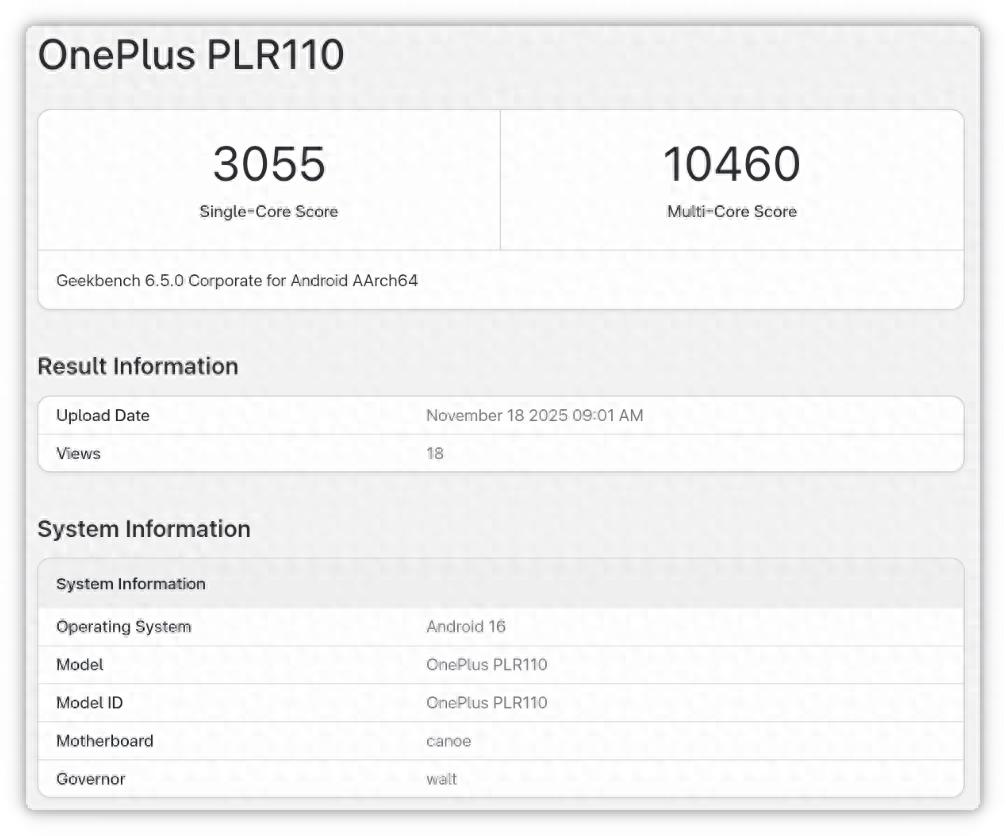Select the 10460 multi-core score value
Screen dimensions: 1006x836
click(x=732, y=164)
